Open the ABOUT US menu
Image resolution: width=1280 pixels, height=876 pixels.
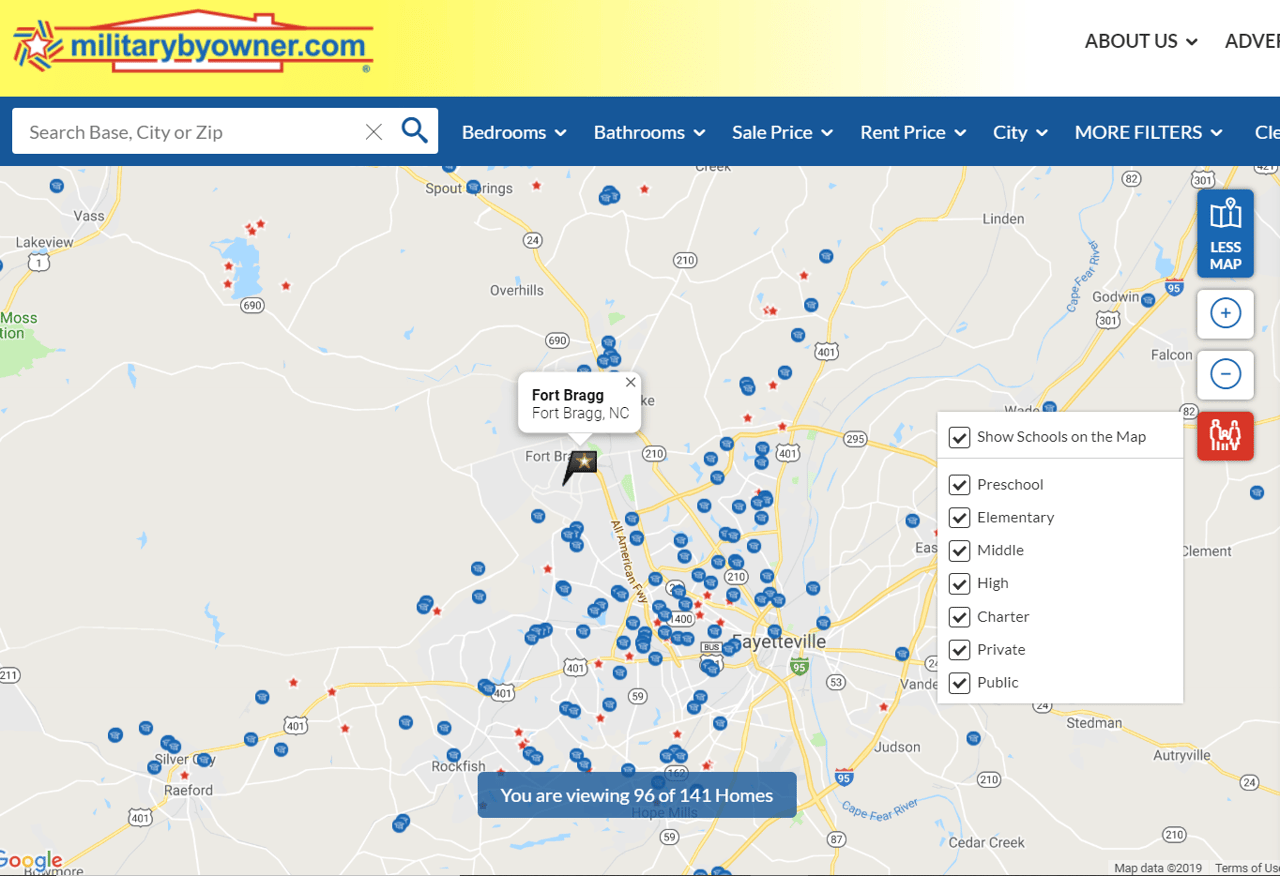coord(1141,41)
